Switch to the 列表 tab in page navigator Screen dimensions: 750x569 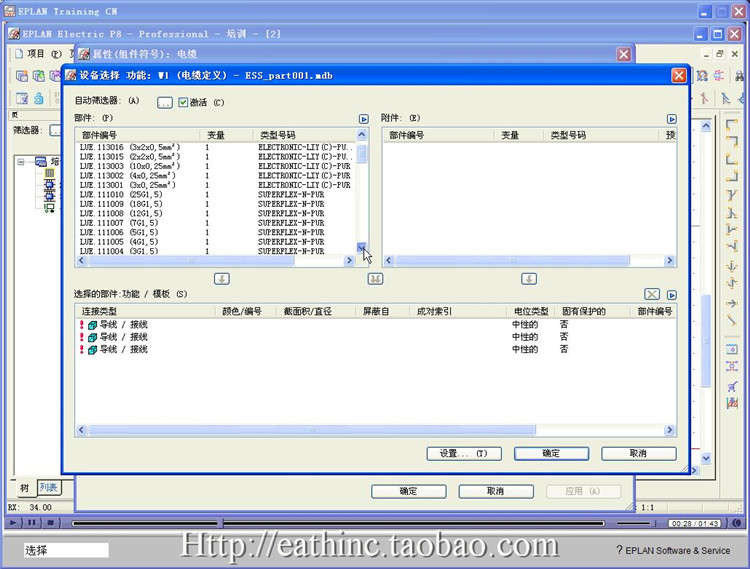coord(48,487)
